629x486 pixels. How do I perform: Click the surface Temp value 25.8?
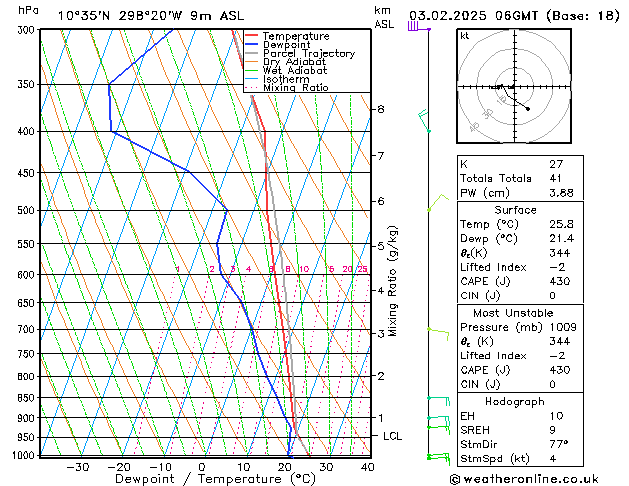click(x=561, y=224)
